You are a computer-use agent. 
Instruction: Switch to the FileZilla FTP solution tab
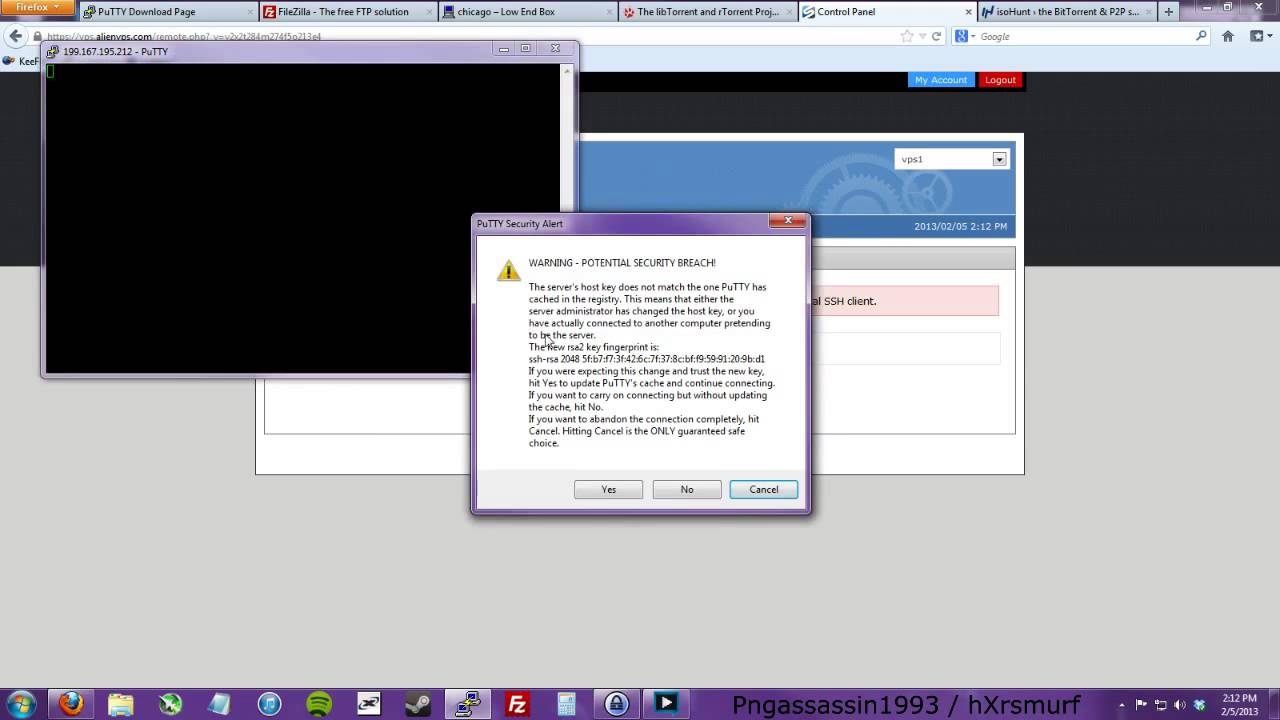tap(345, 12)
